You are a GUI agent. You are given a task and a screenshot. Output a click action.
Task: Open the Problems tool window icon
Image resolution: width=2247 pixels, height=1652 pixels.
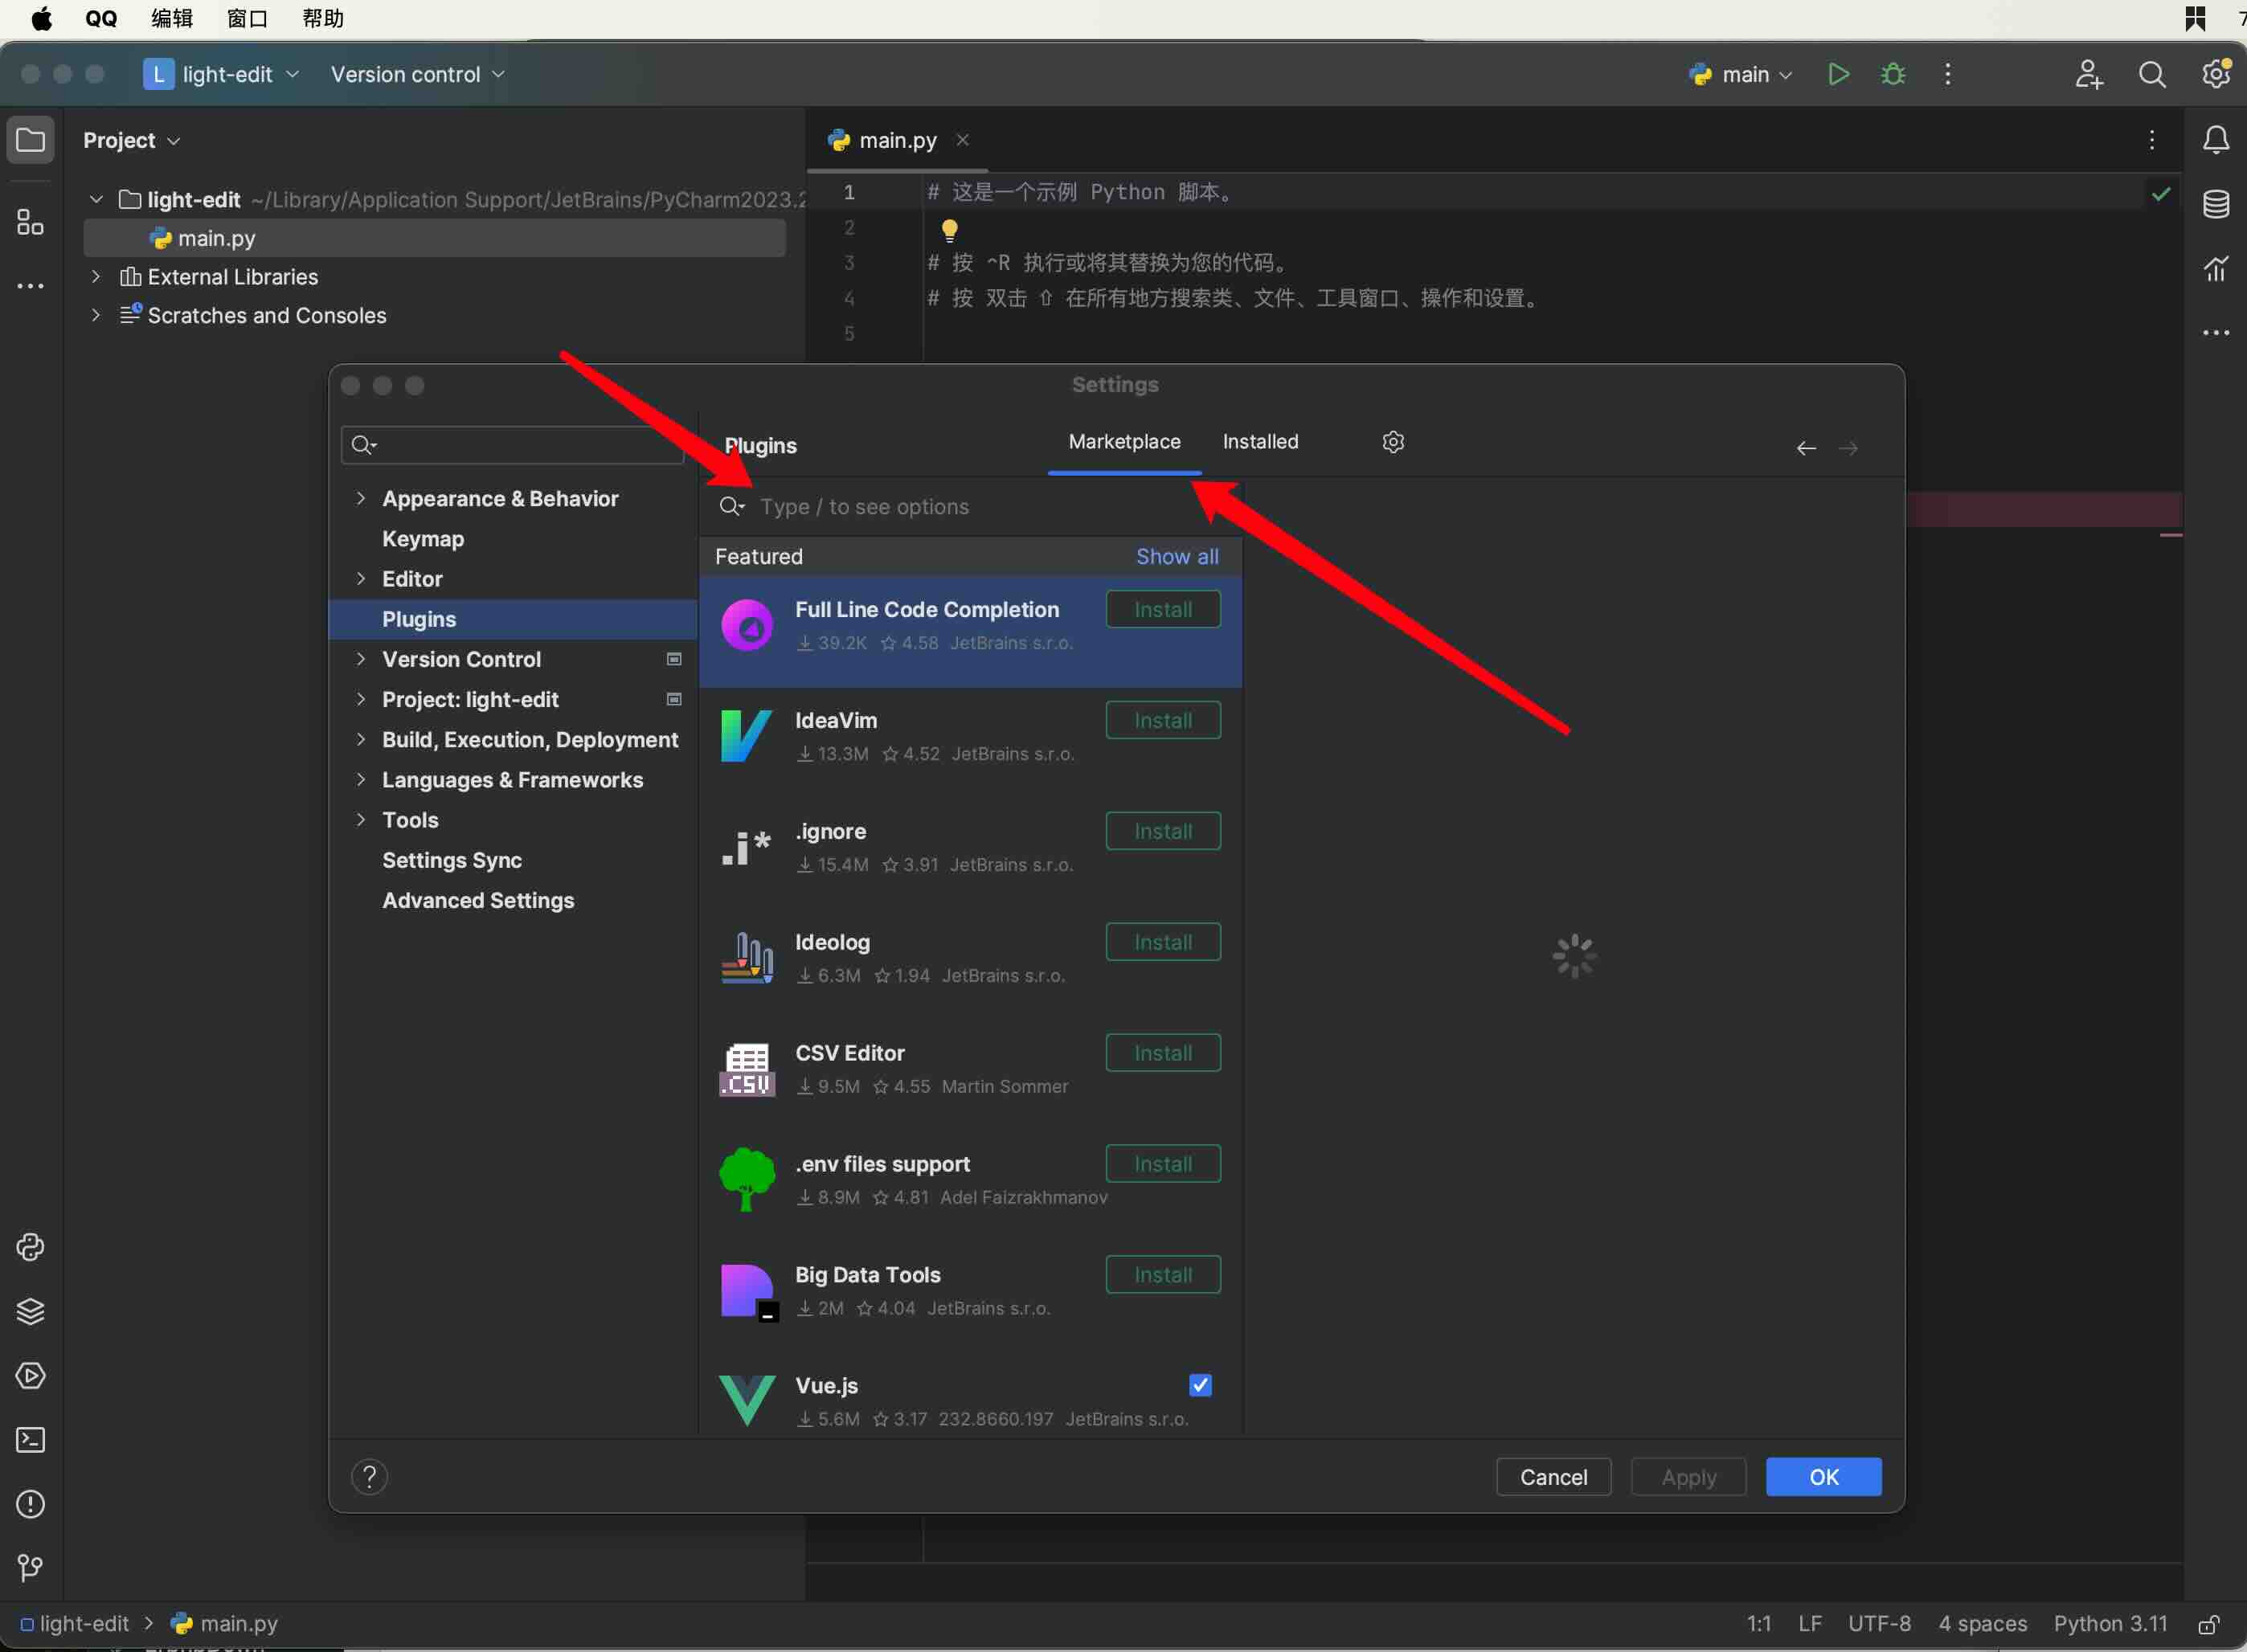coord(30,1504)
